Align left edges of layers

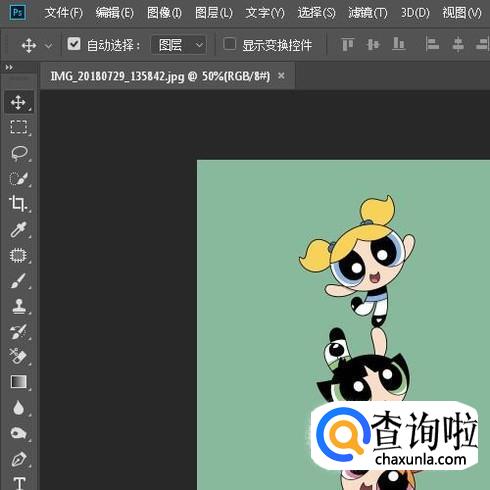[432, 44]
